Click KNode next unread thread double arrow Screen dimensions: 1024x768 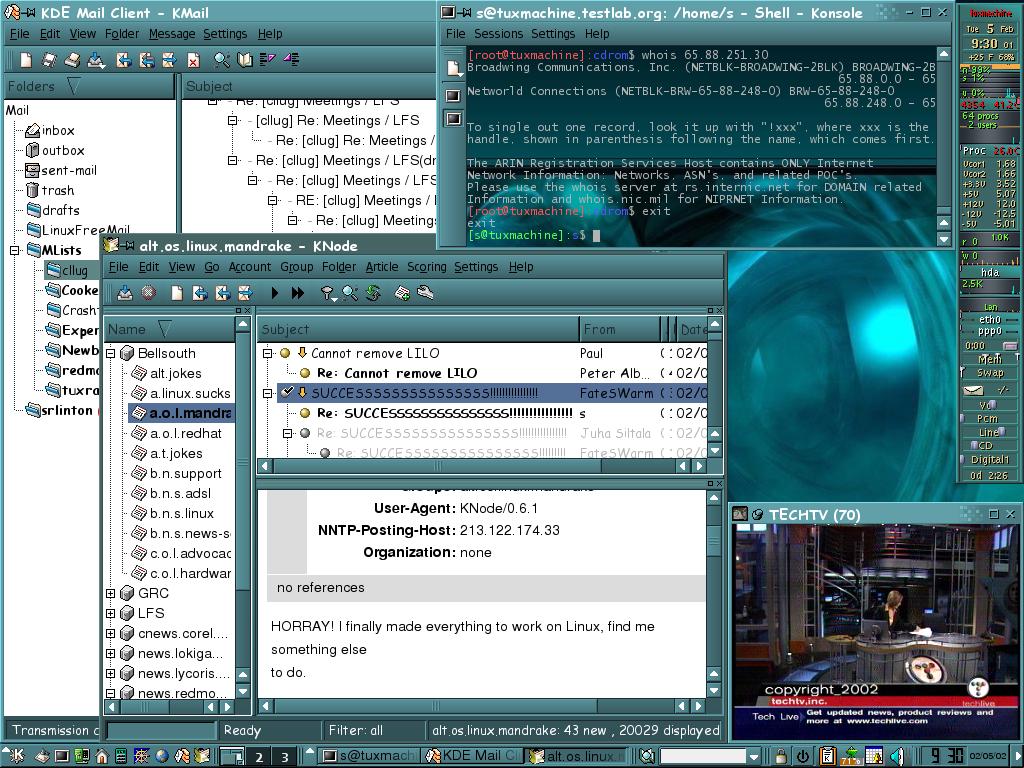click(x=298, y=293)
